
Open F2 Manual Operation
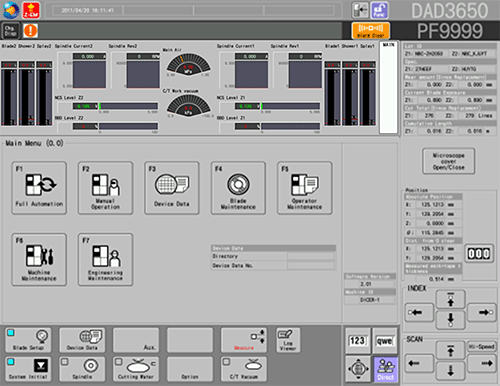(105, 188)
